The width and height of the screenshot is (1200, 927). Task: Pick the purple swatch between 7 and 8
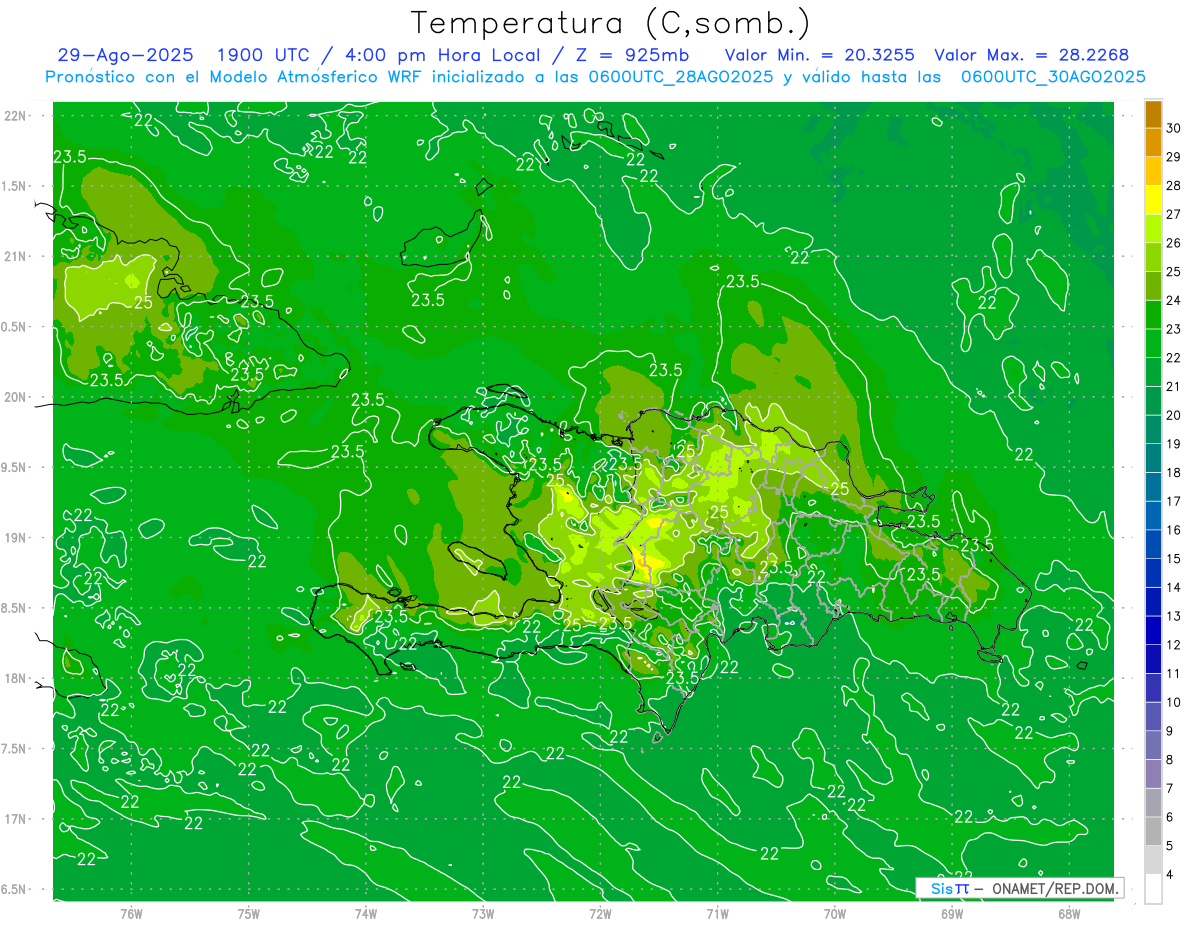pos(1154,774)
